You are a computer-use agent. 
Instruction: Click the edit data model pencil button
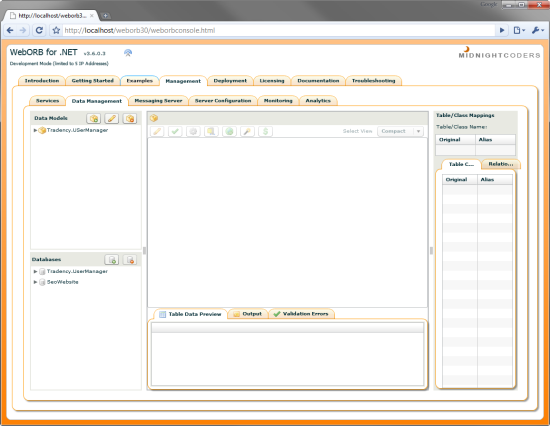[112, 119]
